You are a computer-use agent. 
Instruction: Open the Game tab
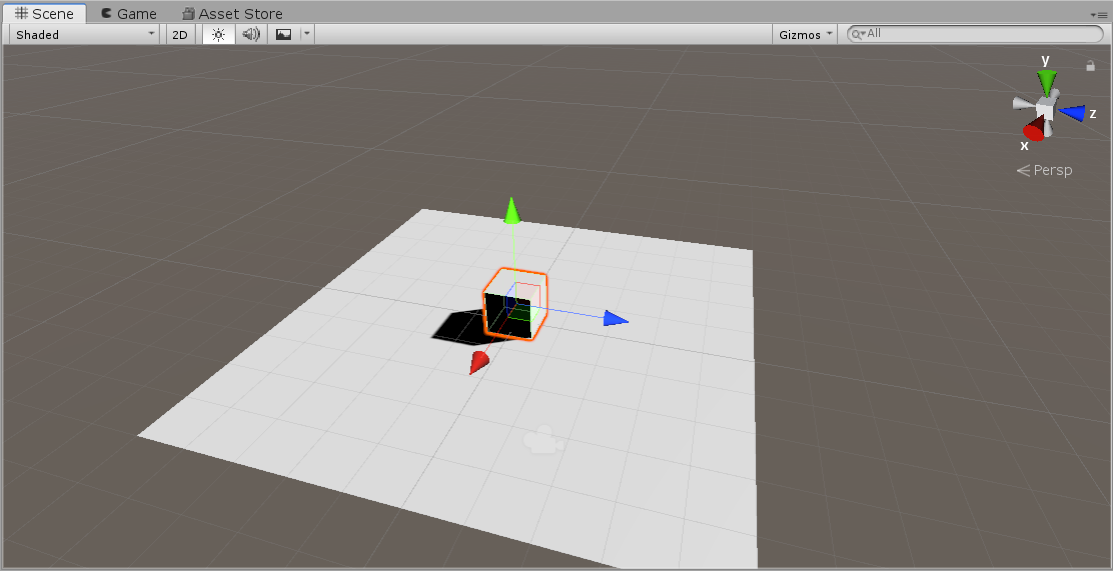128,13
